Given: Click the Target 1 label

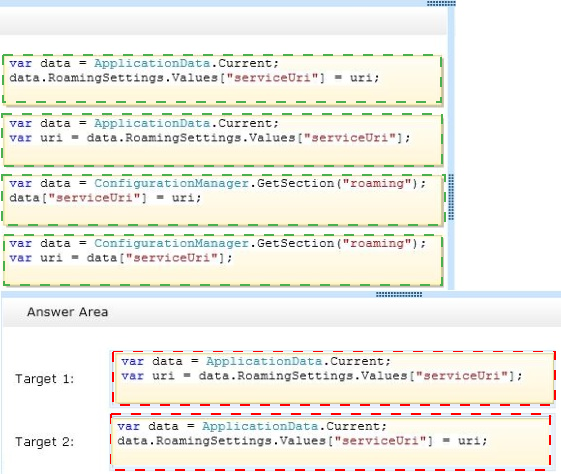Looking at the screenshot, I should [x=45, y=379].
